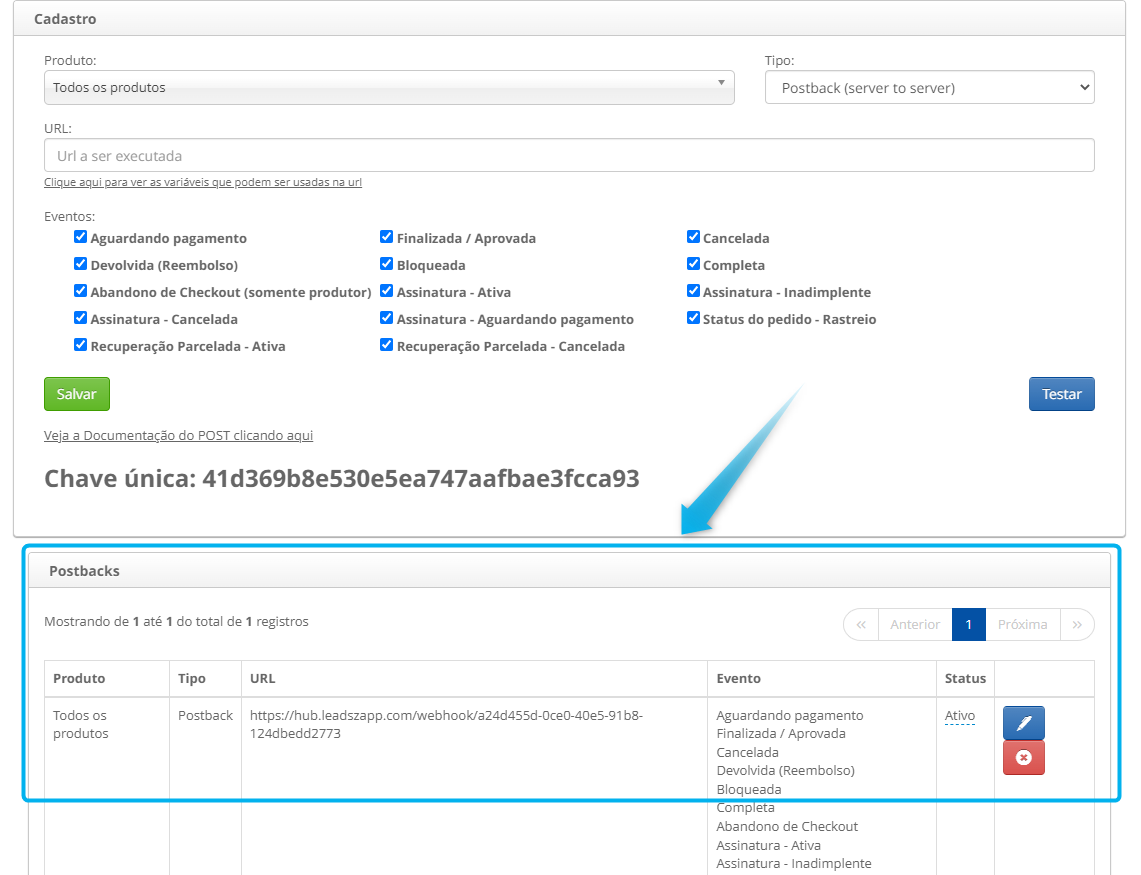This screenshot has height=875, width=1141.
Task: Click the Próxima pagination item
Action: (1022, 624)
